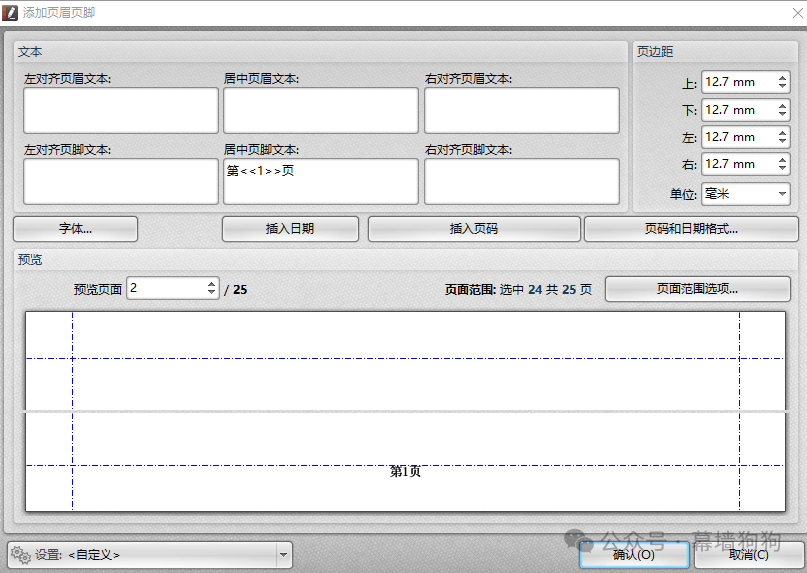Click the 插入页码 button
This screenshot has height=573, width=807.
pos(473,229)
